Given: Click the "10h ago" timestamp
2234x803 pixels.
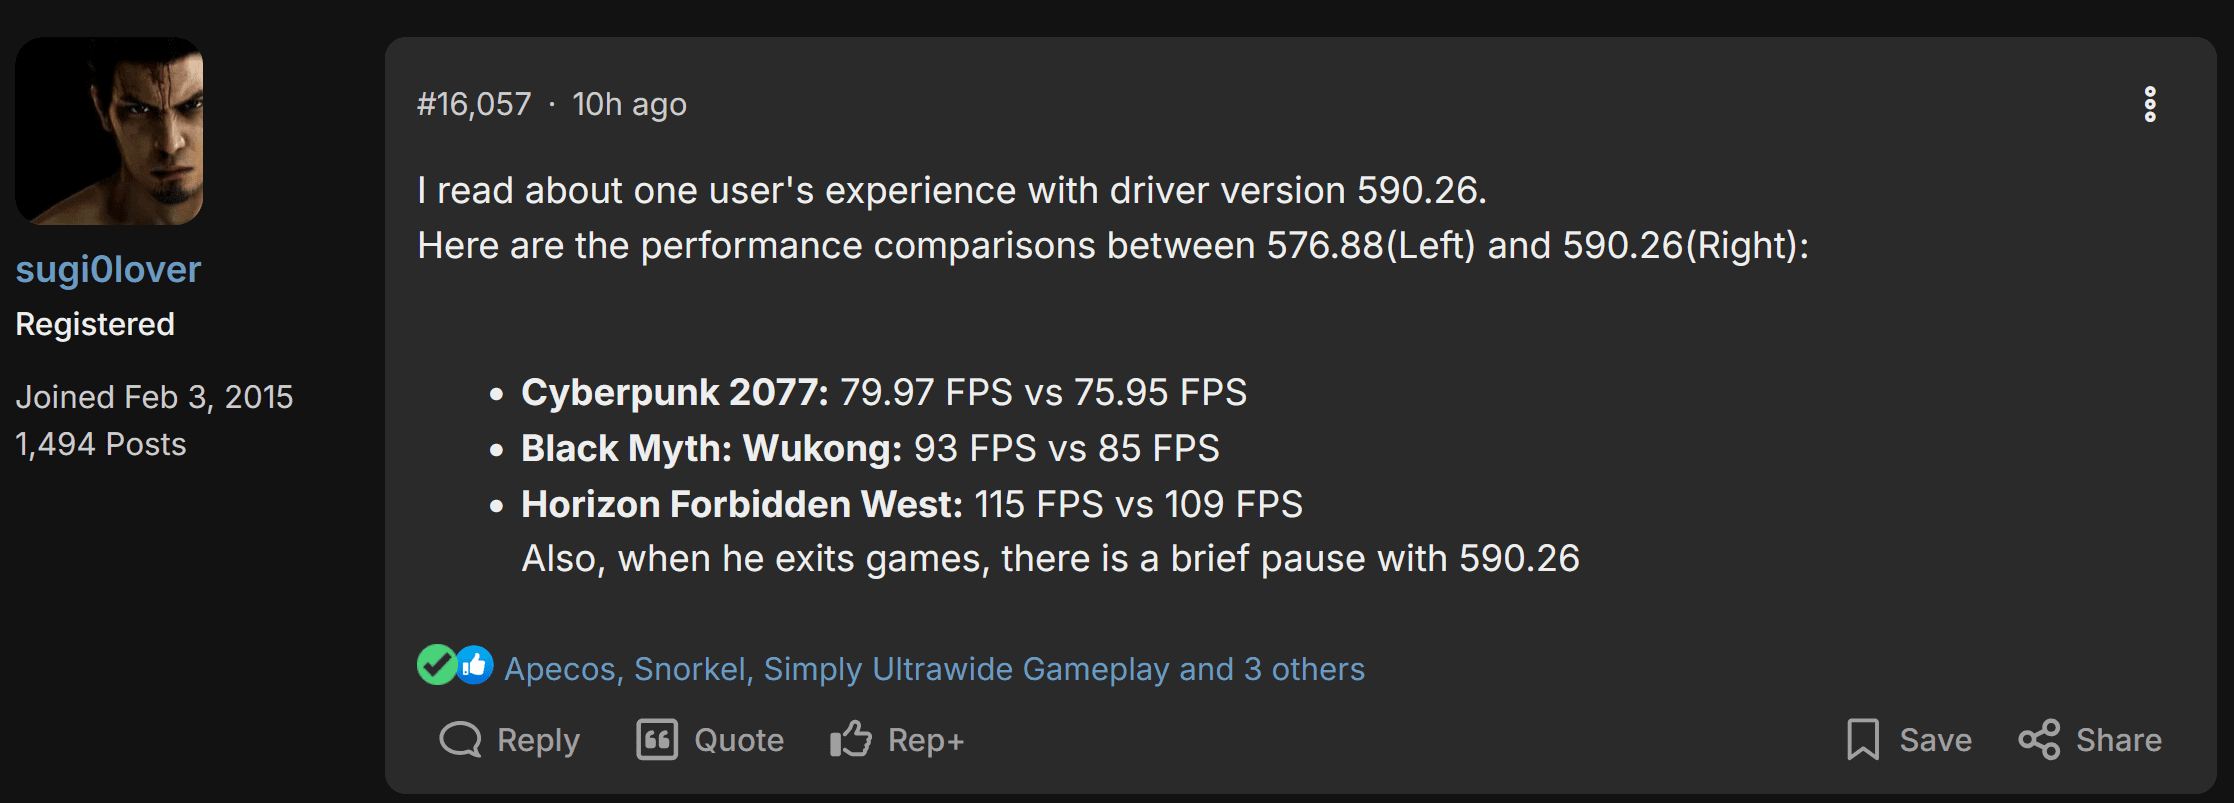Looking at the screenshot, I should tap(629, 104).
